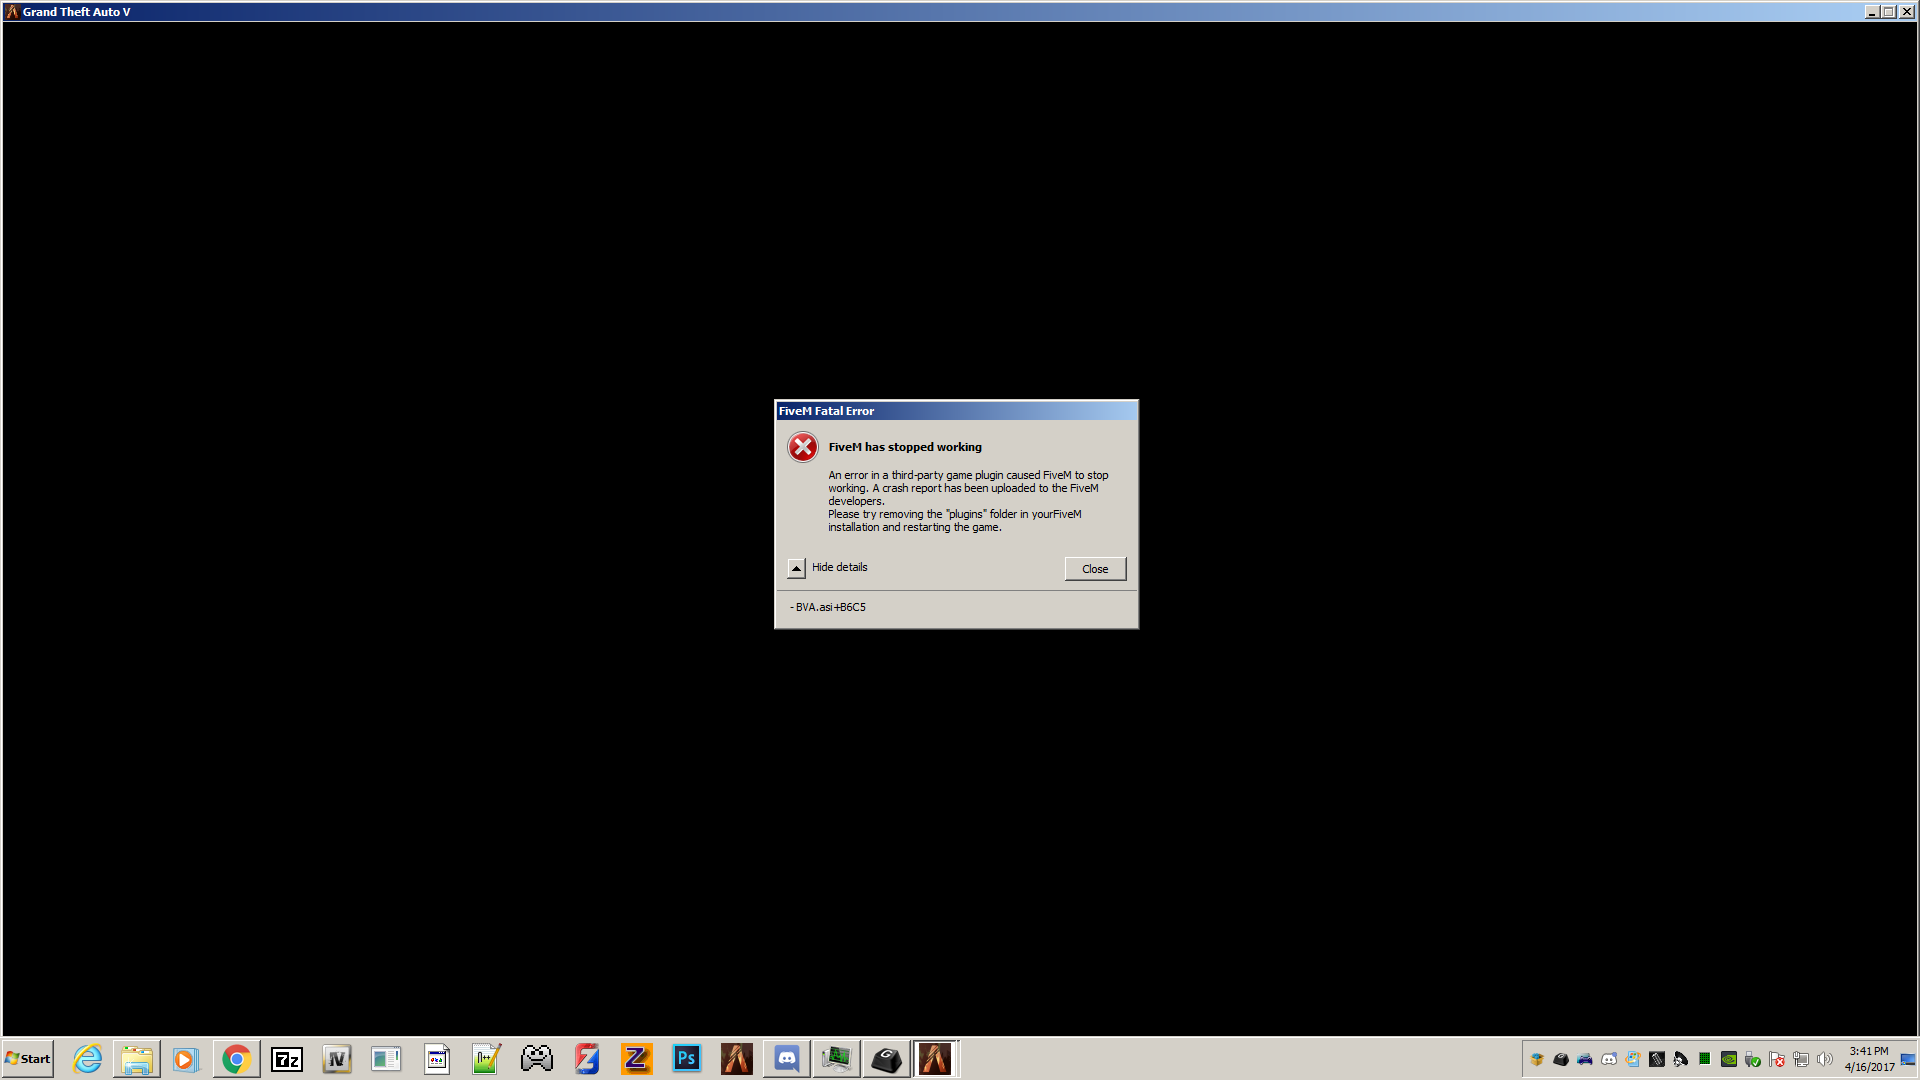Open Windows Media Player from taskbar

[x=186, y=1059]
